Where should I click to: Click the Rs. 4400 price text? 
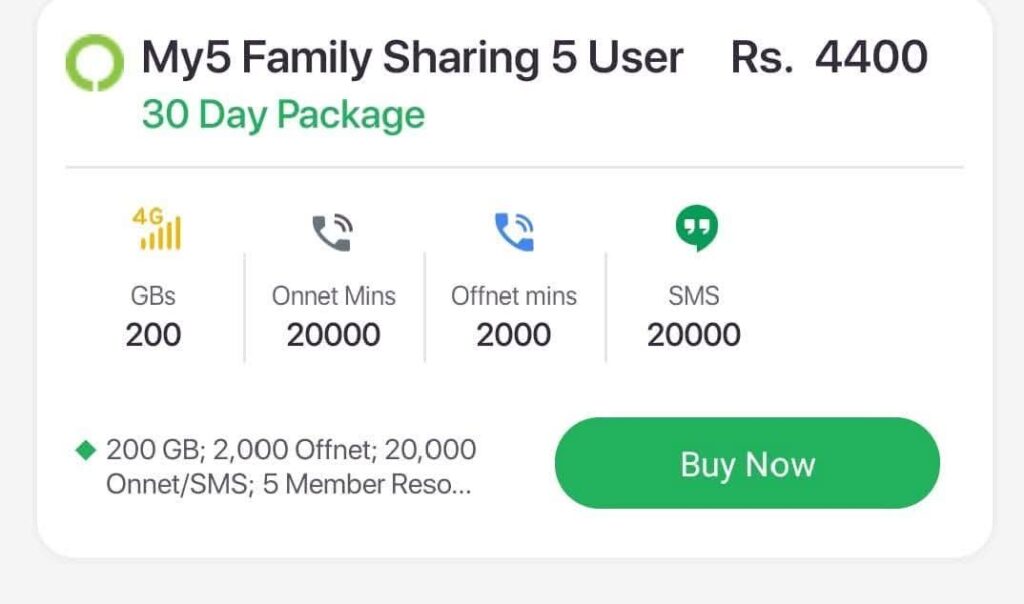pos(829,58)
